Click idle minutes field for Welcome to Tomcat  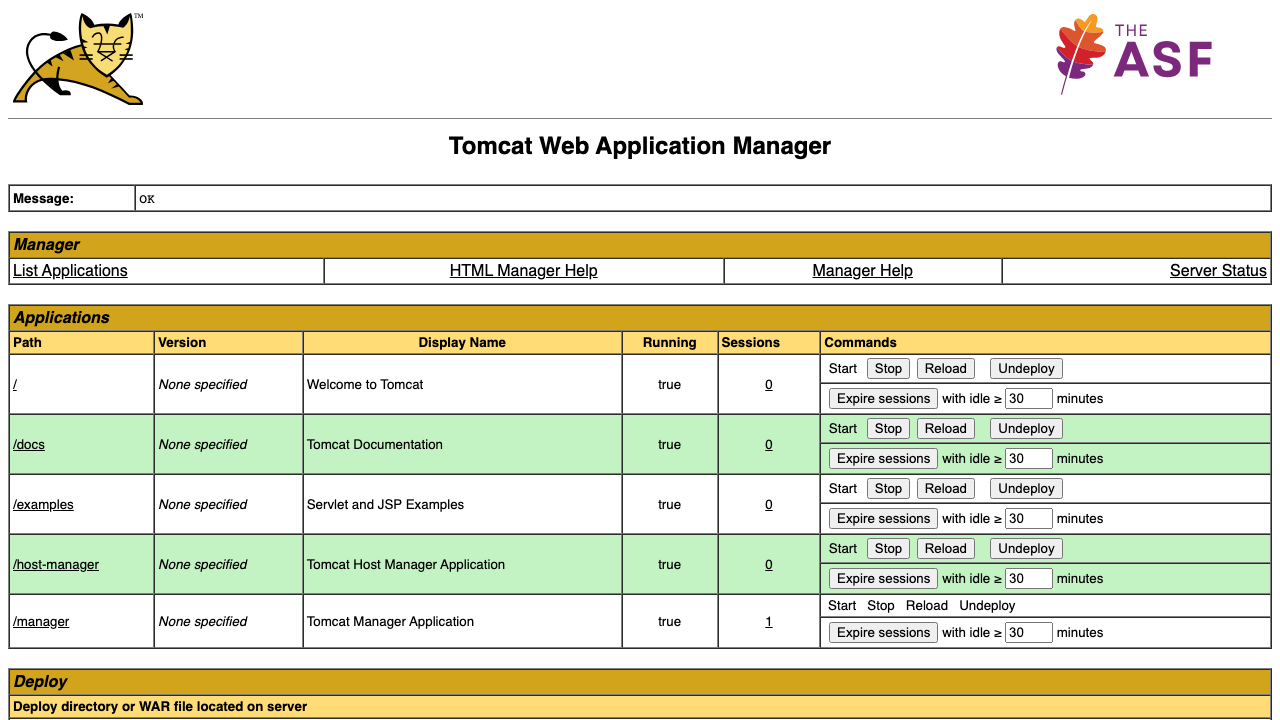[1029, 399]
